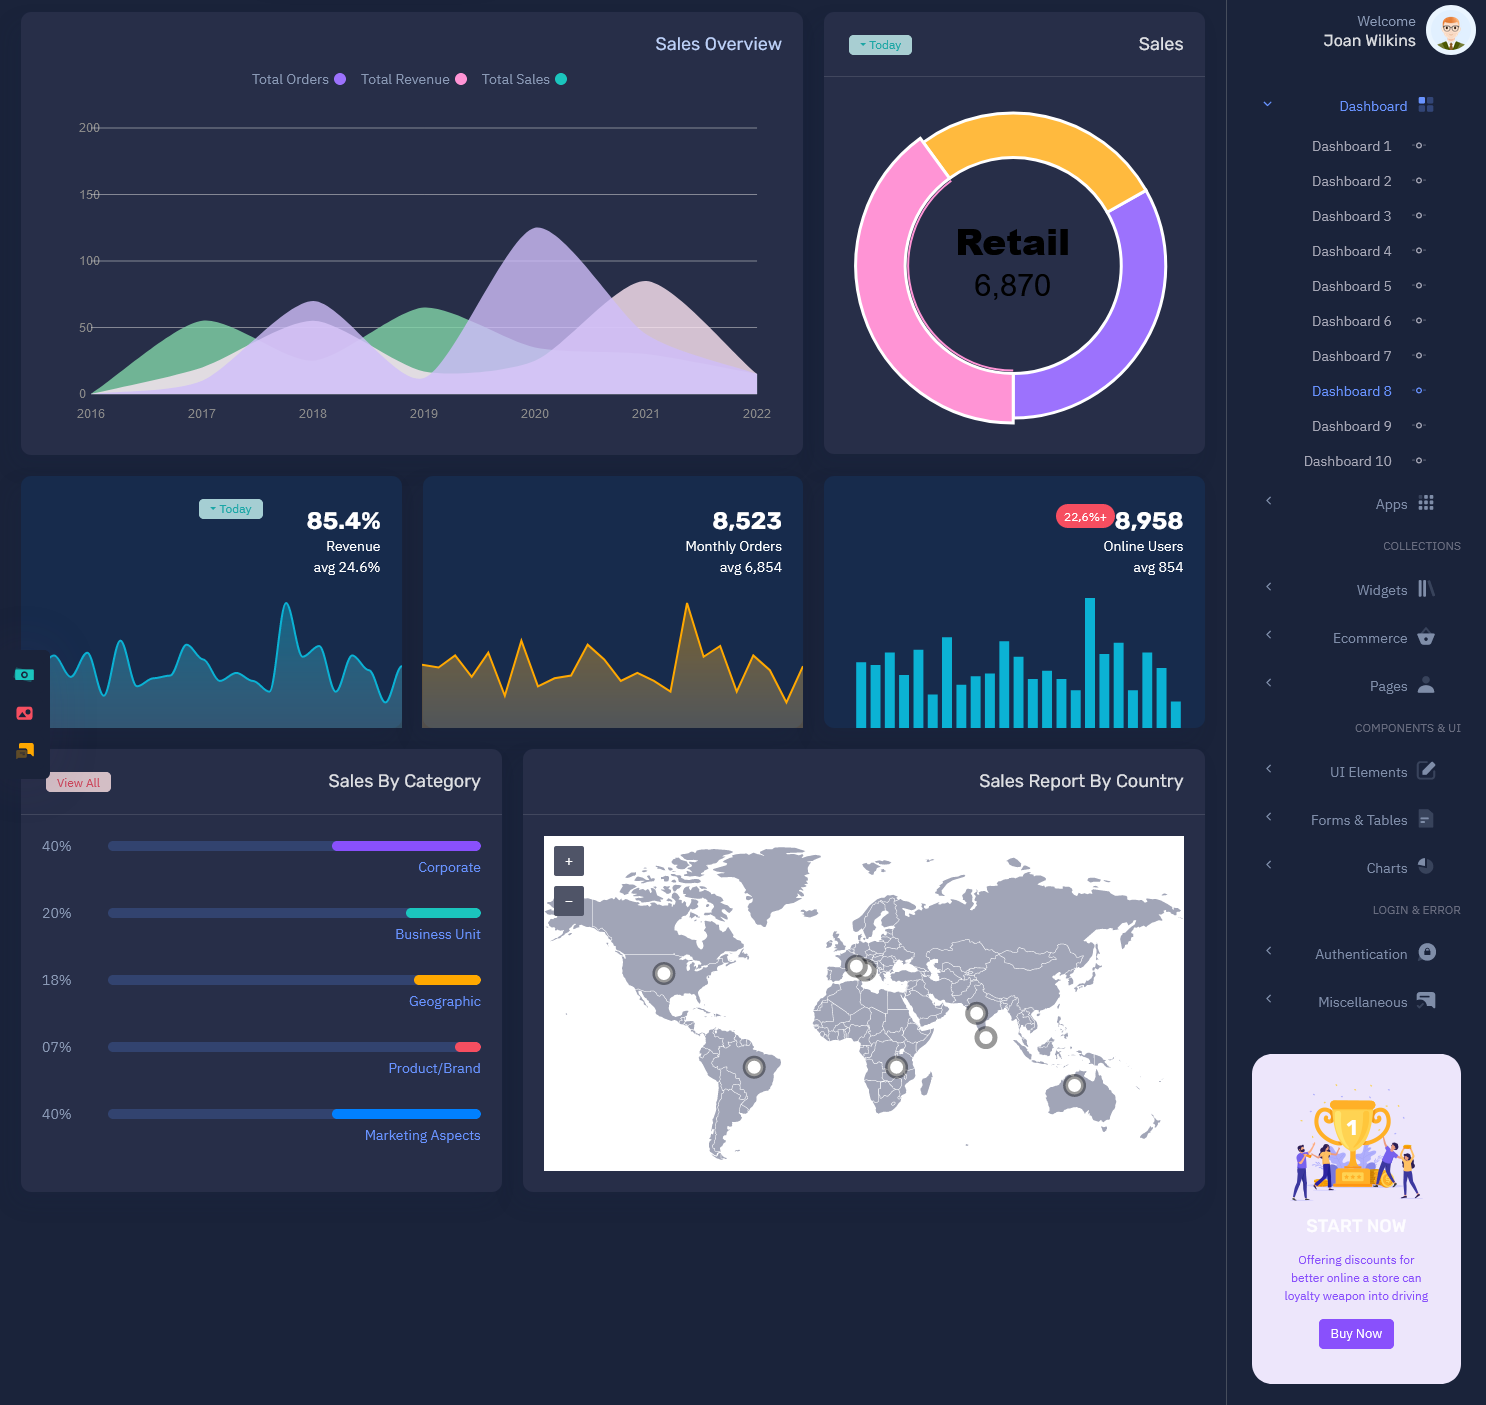Viewport: 1486px width, 1405px height.
Task: Click the Widgets books icon
Action: click(1426, 589)
